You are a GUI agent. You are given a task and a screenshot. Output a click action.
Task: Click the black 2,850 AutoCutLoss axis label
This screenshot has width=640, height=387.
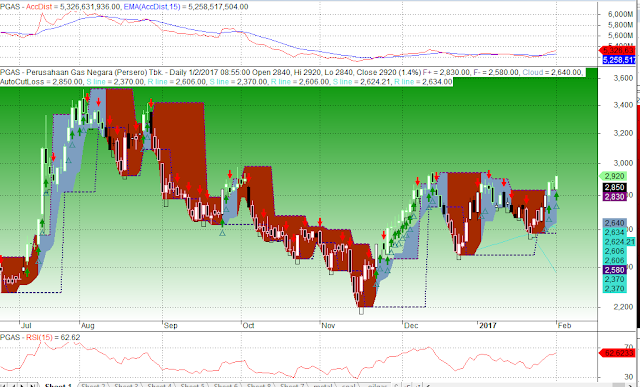pos(614,187)
